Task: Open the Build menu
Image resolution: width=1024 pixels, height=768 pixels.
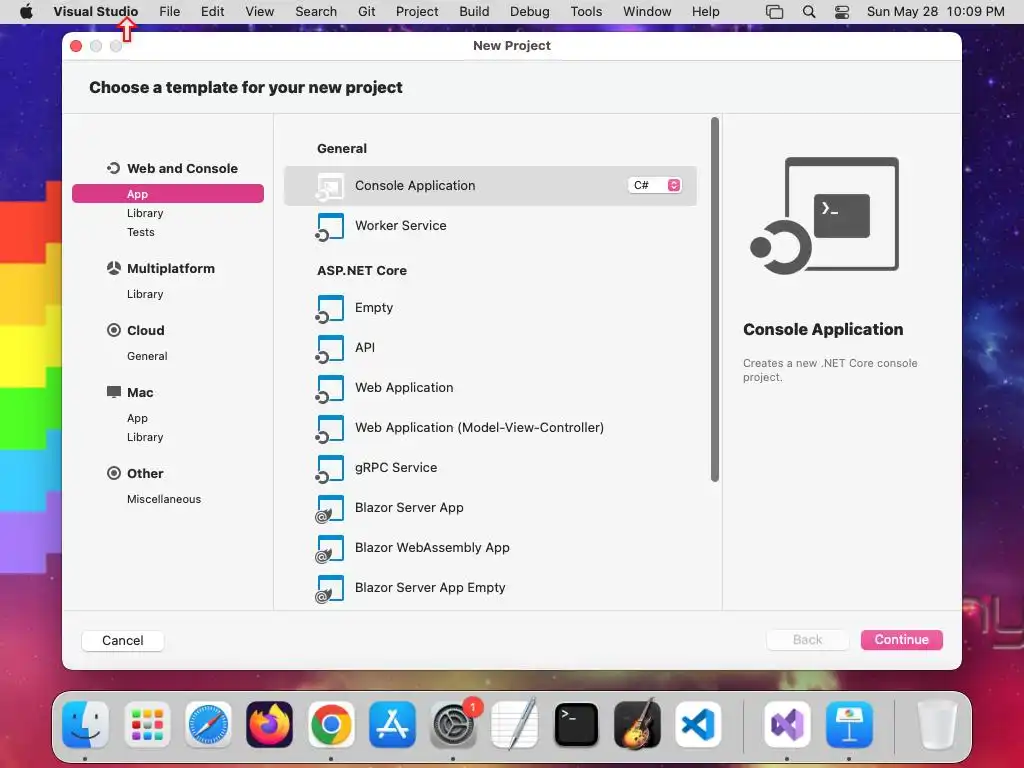Action: click(474, 11)
